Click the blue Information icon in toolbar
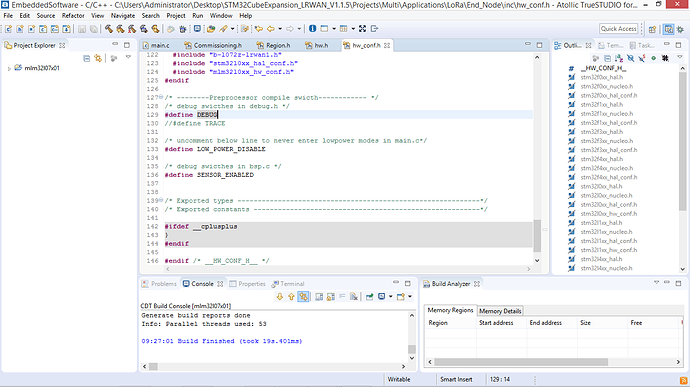The height and width of the screenshot is (387, 690). (312, 29)
